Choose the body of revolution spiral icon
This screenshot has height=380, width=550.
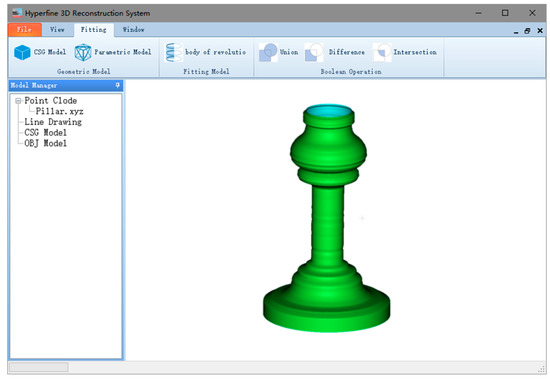(174, 53)
